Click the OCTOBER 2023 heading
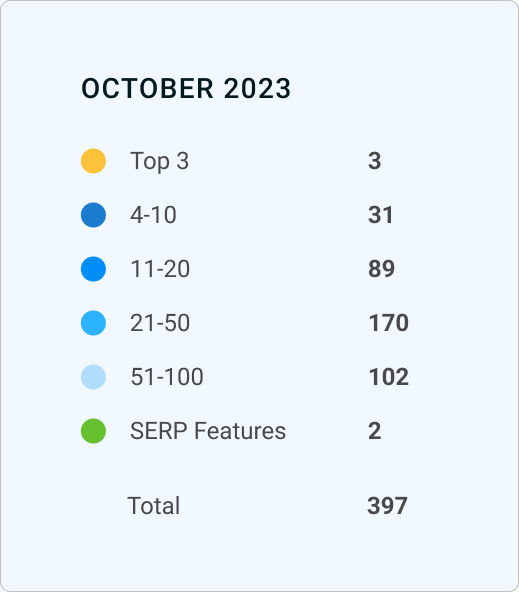Screen dimensions: 519x592 tap(186, 89)
